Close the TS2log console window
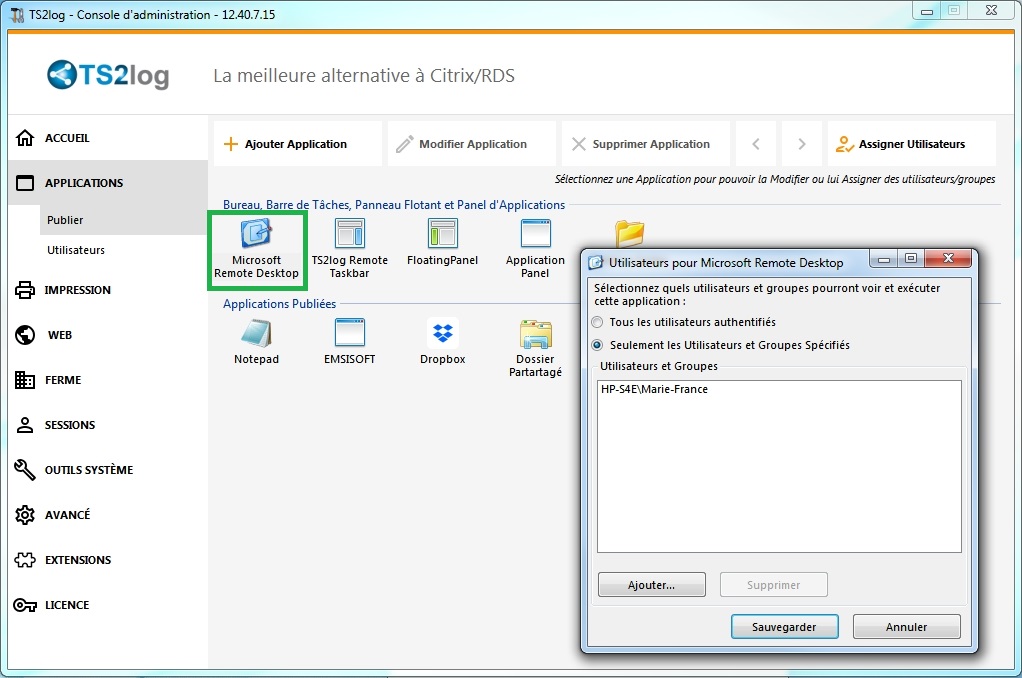The image size is (1022, 678). pos(991,10)
